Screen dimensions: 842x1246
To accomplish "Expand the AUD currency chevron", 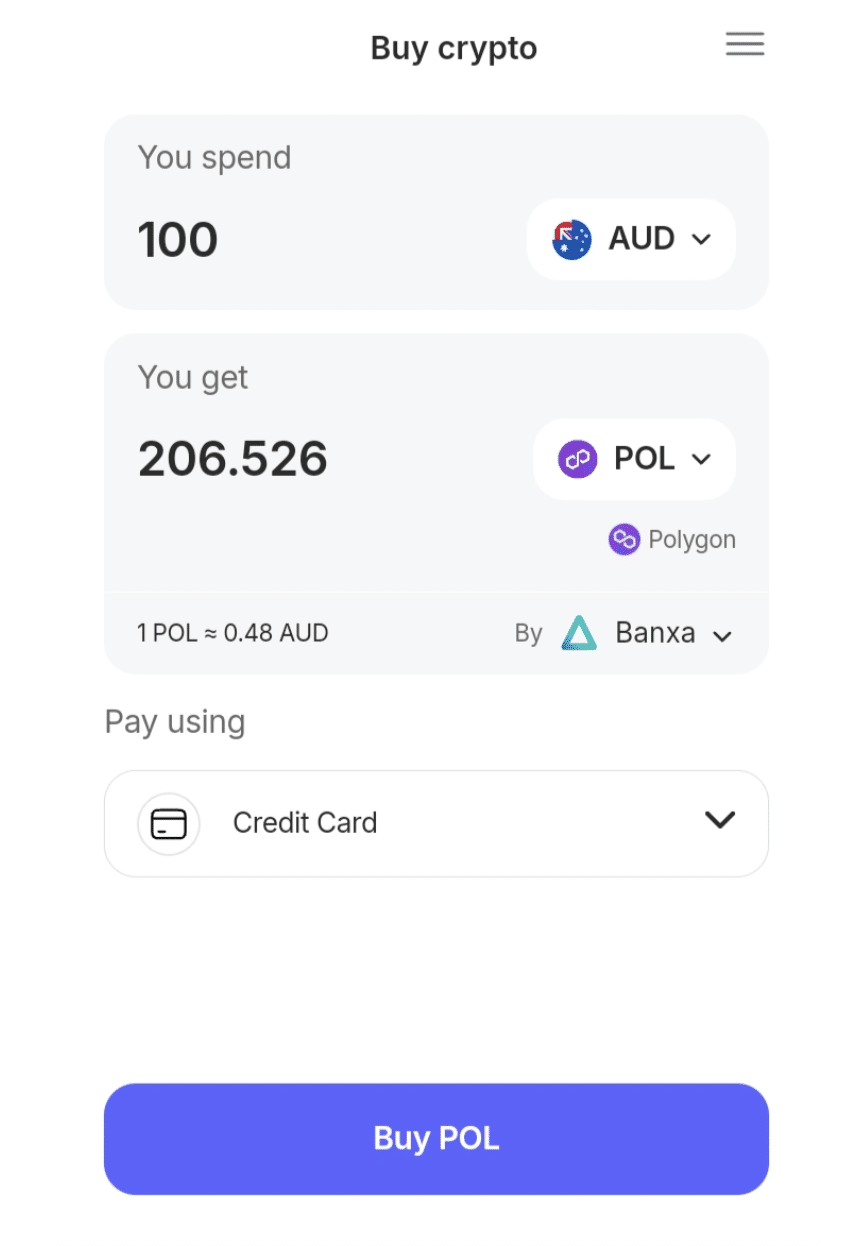I will (702, 240).
